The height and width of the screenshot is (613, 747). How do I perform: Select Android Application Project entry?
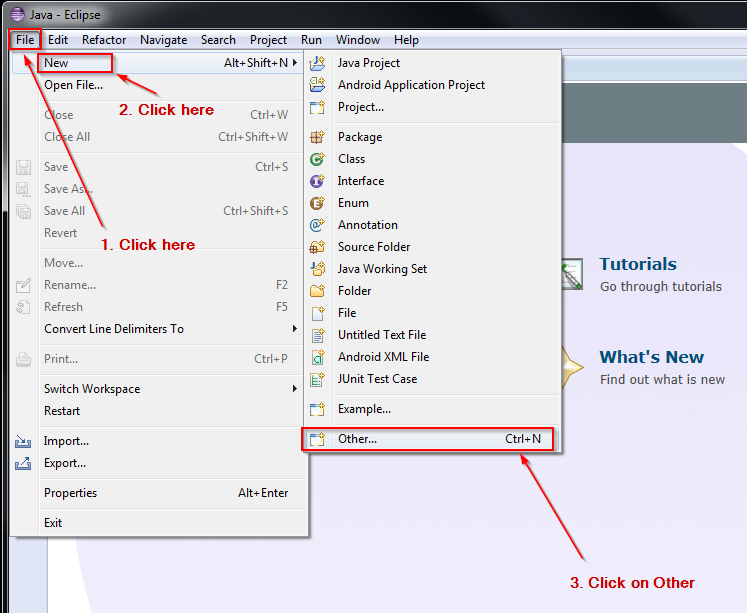point(433,85)
